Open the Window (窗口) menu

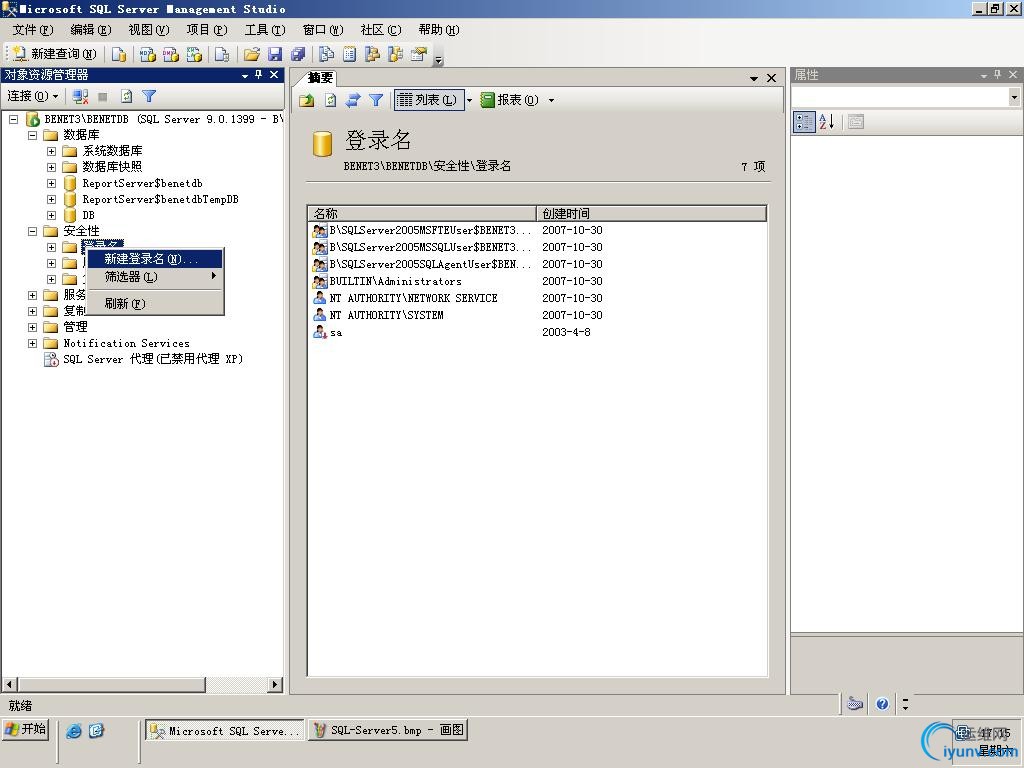pos(323,30)
